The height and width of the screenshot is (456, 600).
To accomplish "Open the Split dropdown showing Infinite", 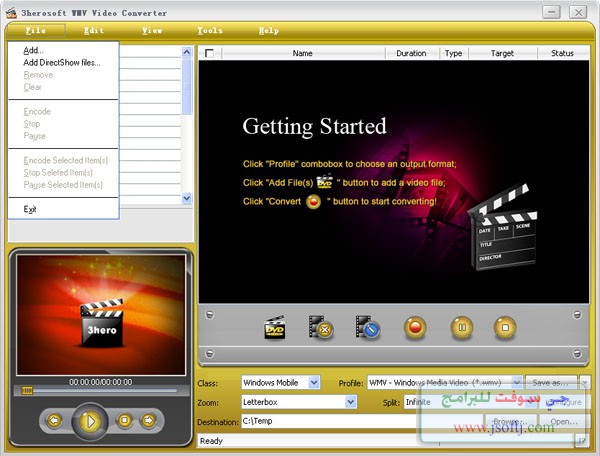I will click(531, 402).
